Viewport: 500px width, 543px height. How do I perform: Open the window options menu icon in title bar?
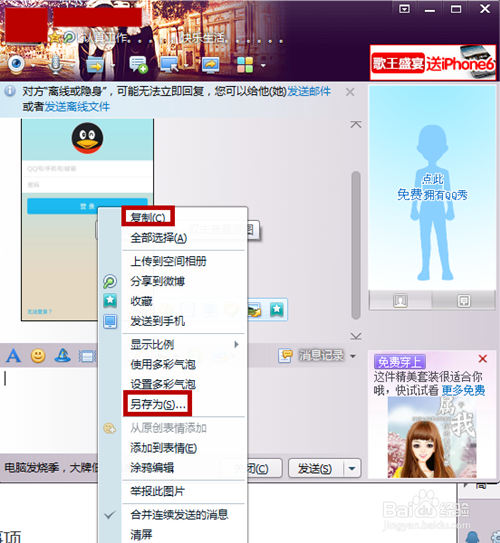pyautogui.click(x=404, y=9)
